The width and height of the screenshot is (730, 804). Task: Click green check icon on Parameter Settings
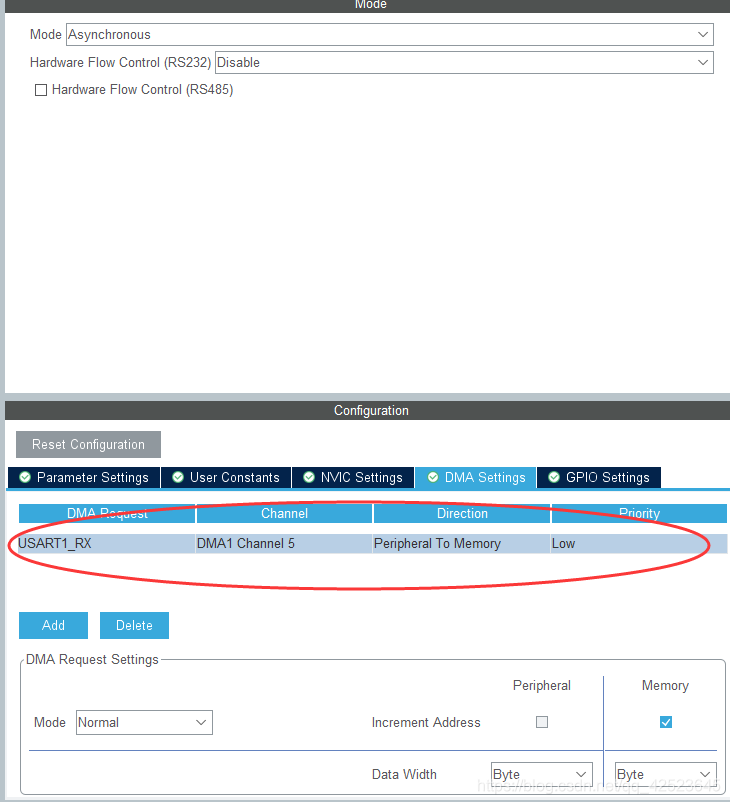tap(25, 477)
